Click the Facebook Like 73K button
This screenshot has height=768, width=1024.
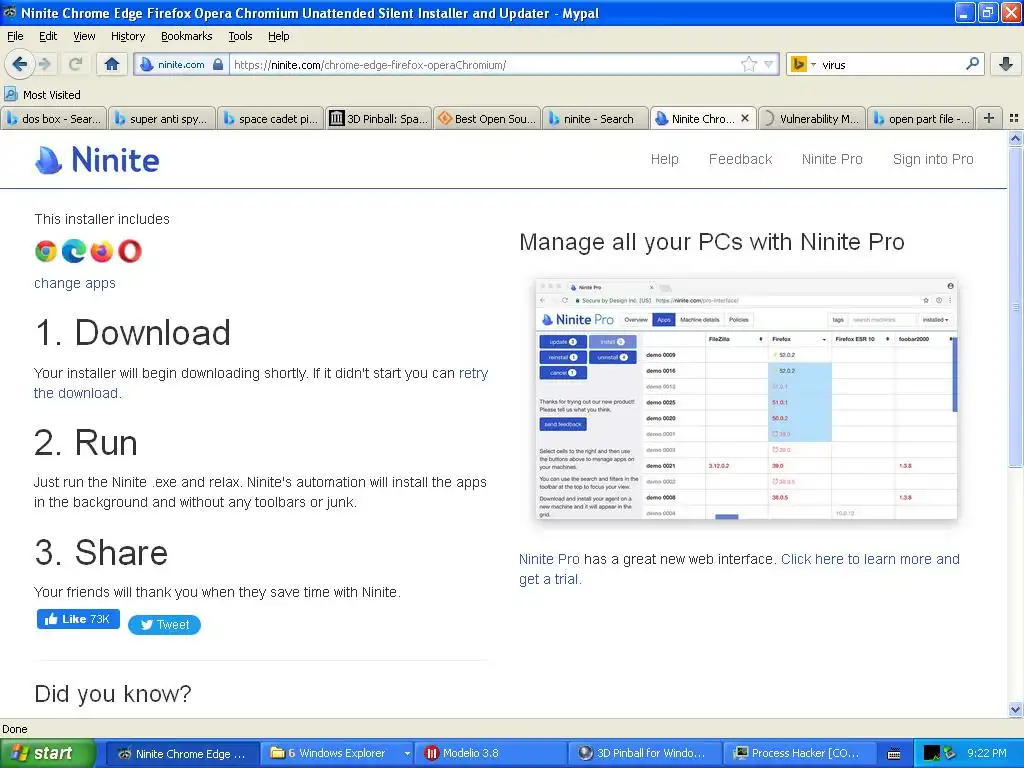coord(78,619)
